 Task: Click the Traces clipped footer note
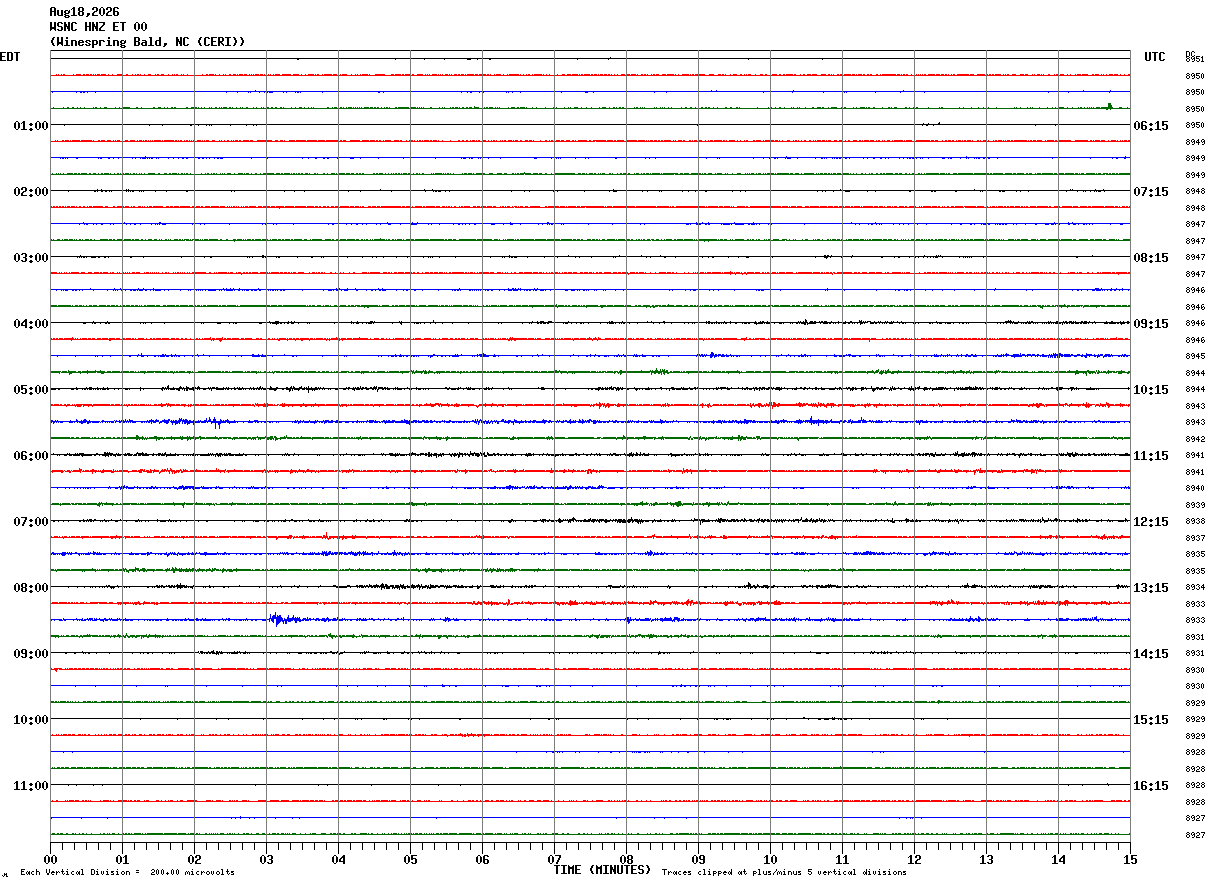tap(784, 873)
